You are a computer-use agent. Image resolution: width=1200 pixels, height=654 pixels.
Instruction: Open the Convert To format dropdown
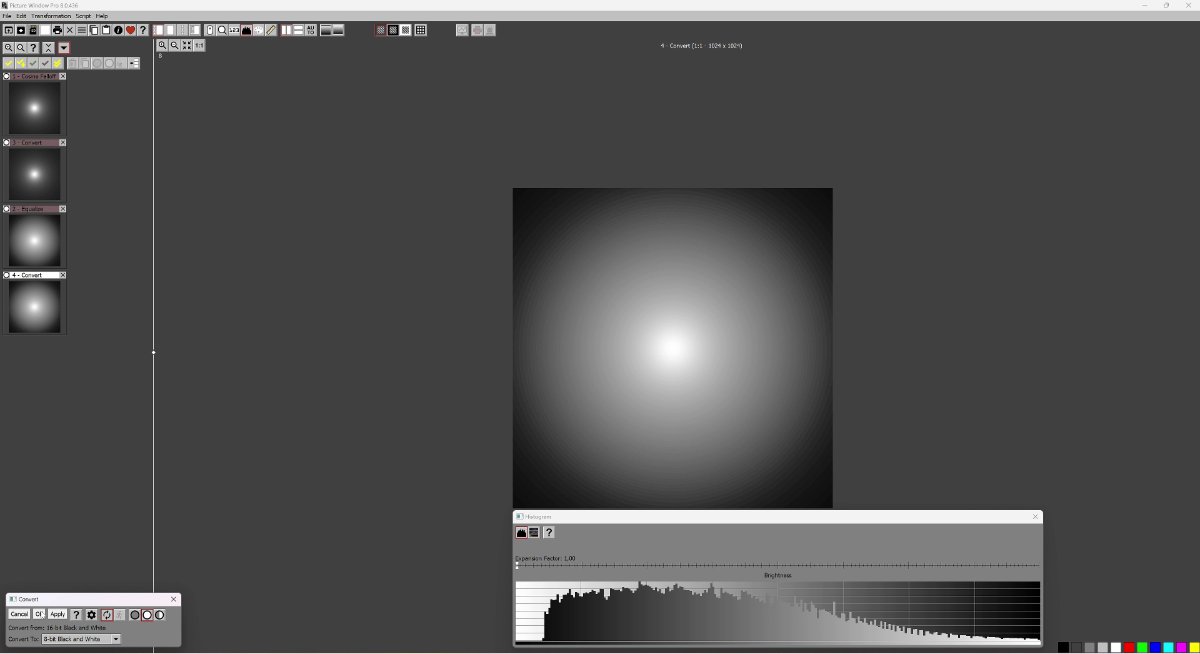(x=115, y=639)
